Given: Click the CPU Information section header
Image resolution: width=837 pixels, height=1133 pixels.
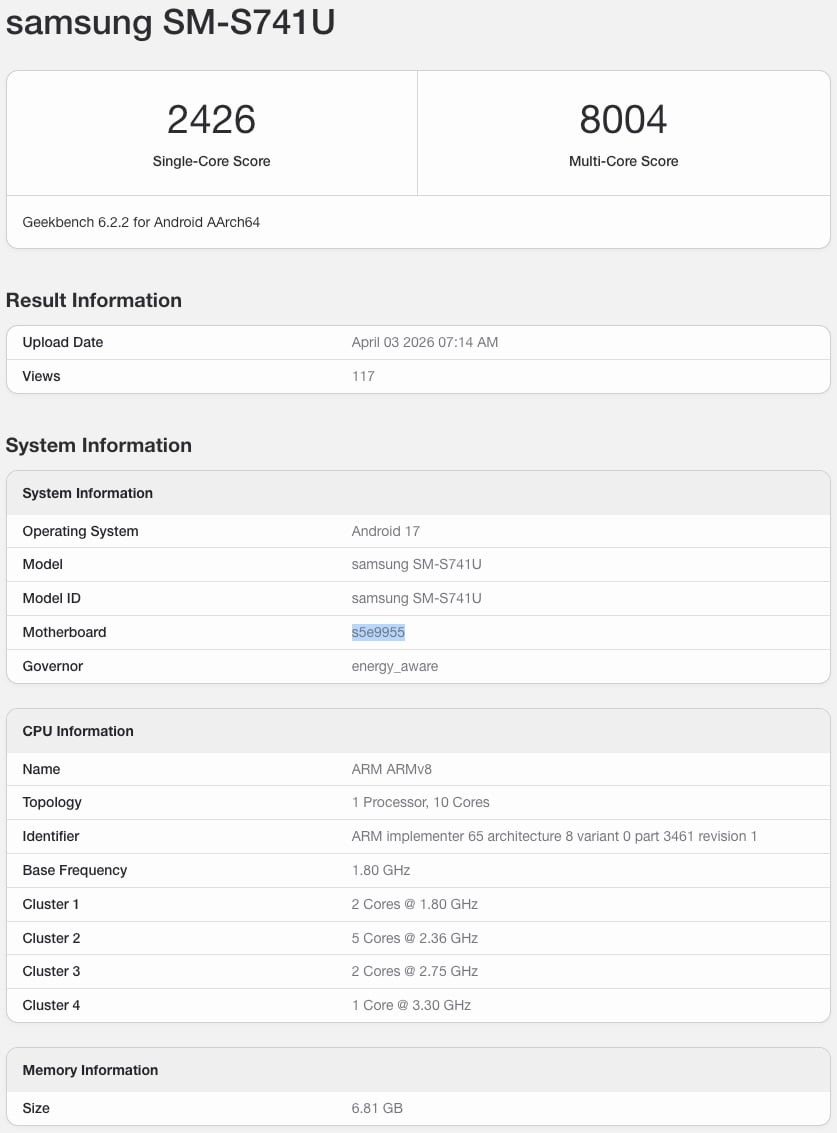Looking at the screenshot, I should pos(78,731).
